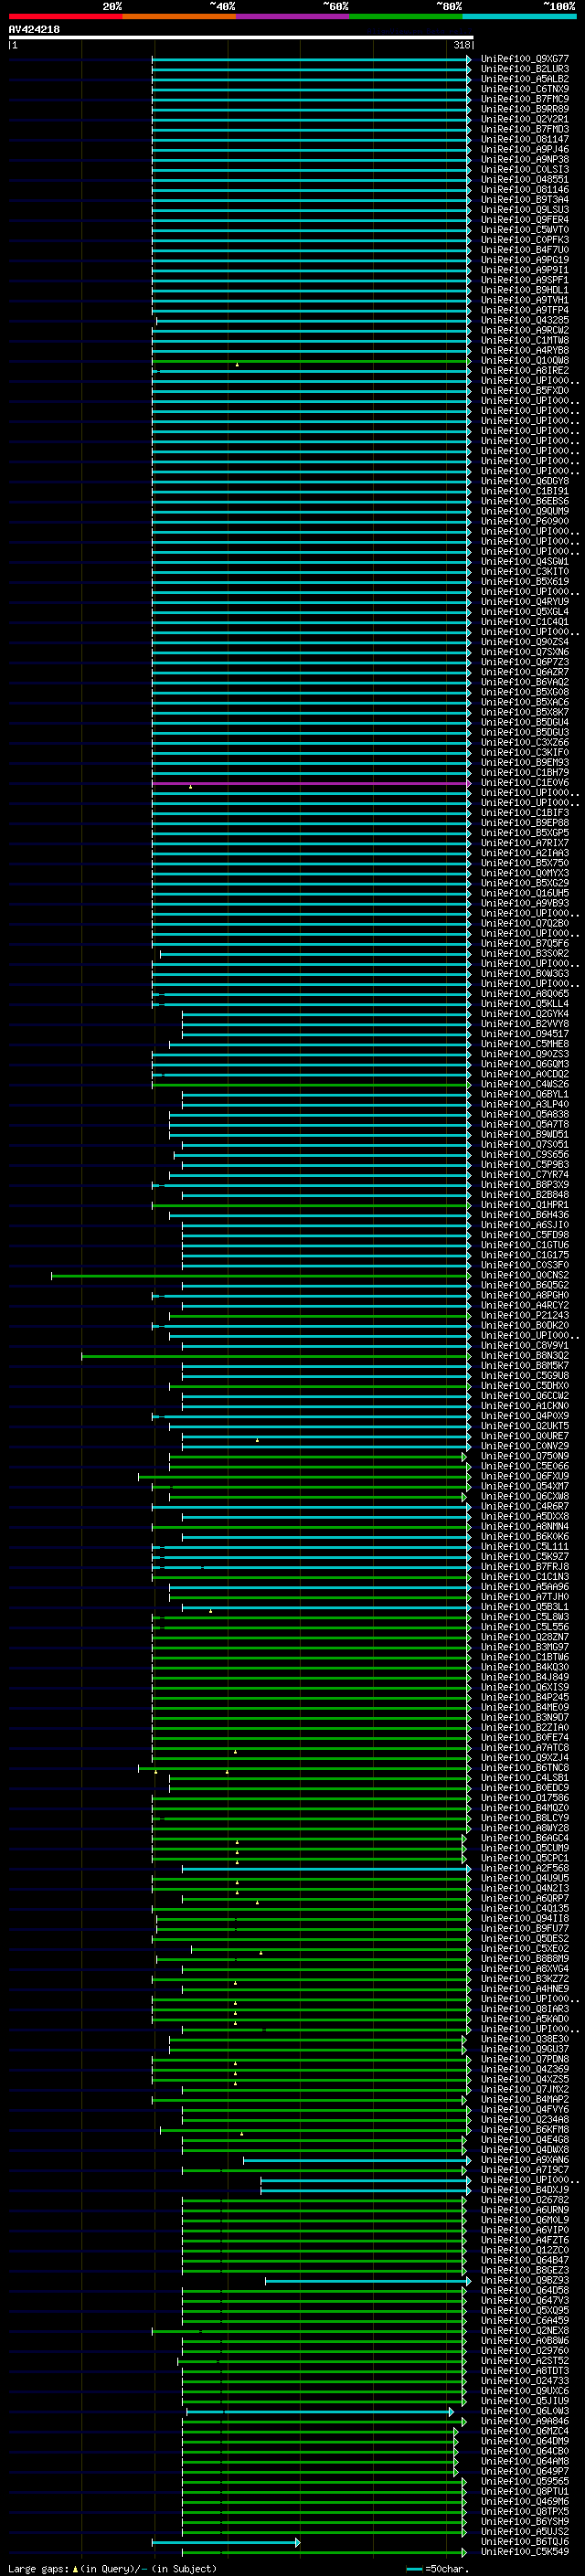The image size is (585, 2576).
Task: Select the UniRef100_A5ALB2 entry
Action: (x=524, y=79)
